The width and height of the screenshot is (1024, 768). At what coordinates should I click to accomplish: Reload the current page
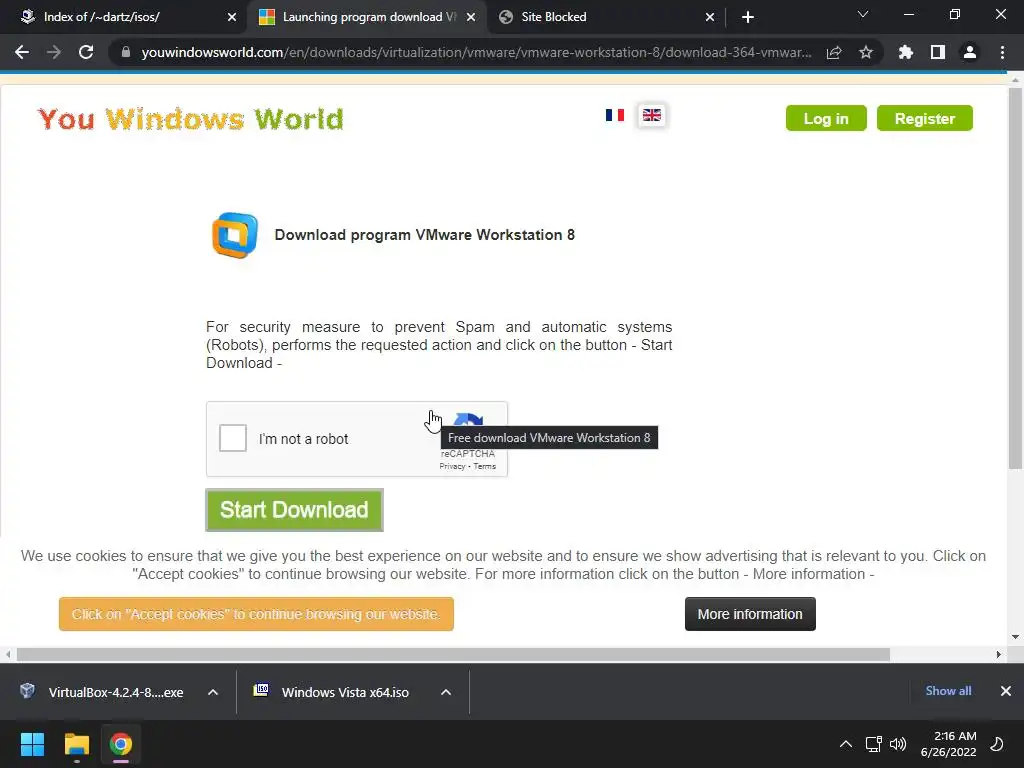coord(86,52)
